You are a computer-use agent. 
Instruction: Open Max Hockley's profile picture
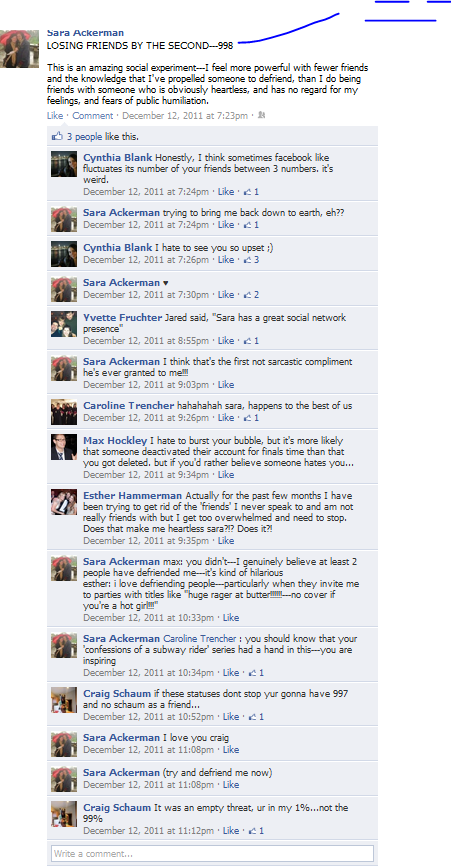[x=64, y=447]
